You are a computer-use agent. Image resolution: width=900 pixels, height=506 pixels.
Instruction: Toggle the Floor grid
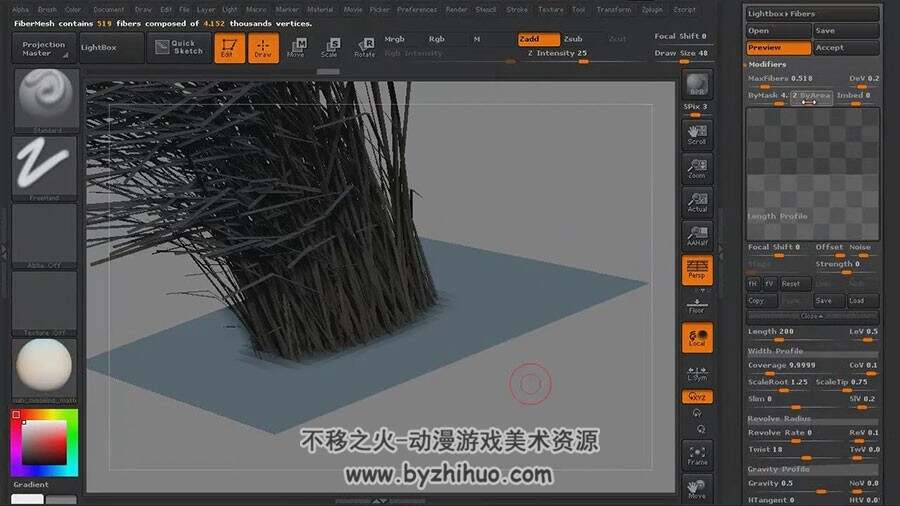[x=697, y=305]
